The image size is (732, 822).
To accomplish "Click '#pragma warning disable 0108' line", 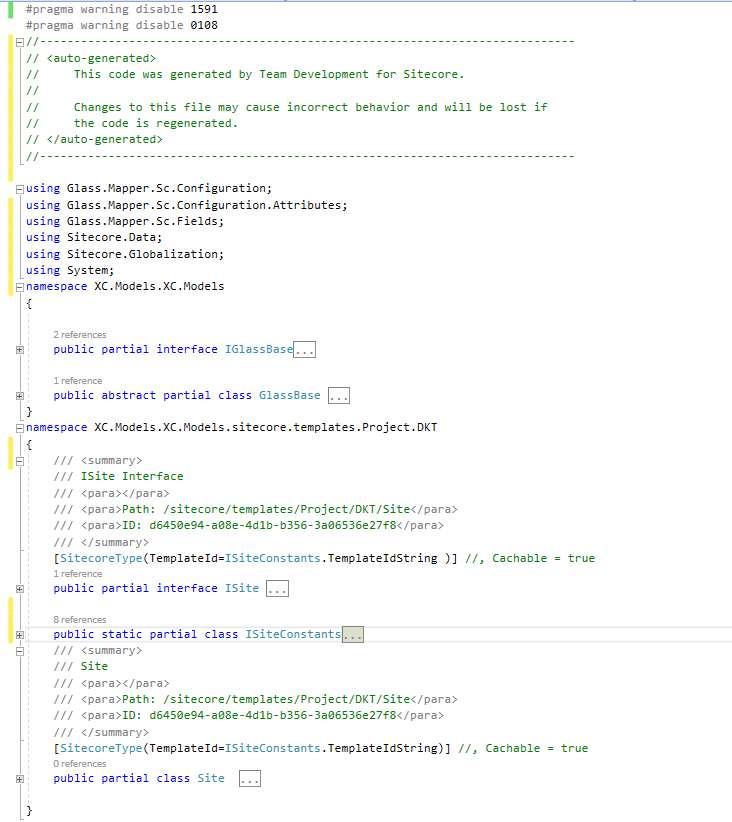I will [122, 25].
